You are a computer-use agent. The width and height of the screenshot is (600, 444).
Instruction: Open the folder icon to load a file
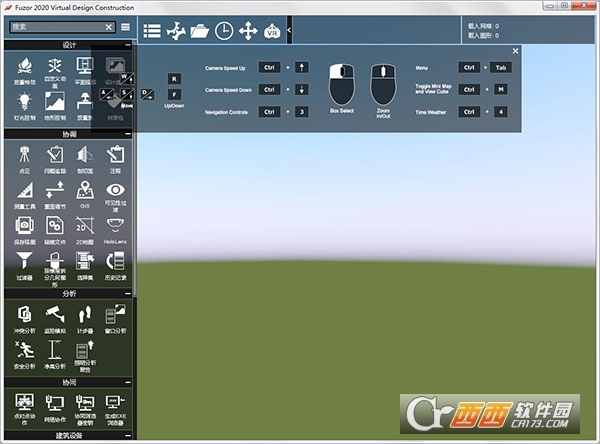point(200,31)
